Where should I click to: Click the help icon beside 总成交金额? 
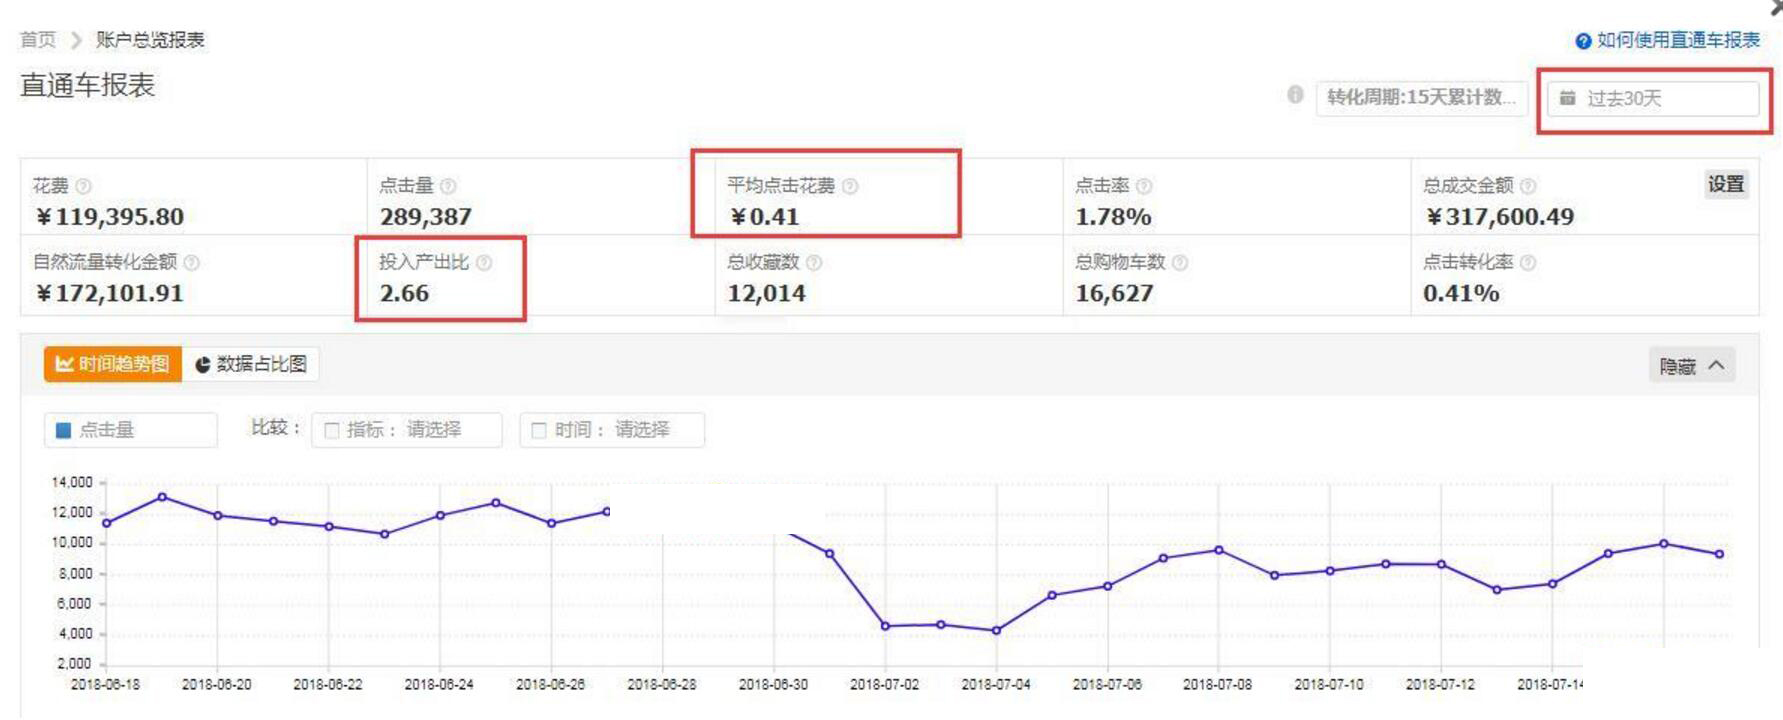coord(1528,186)
